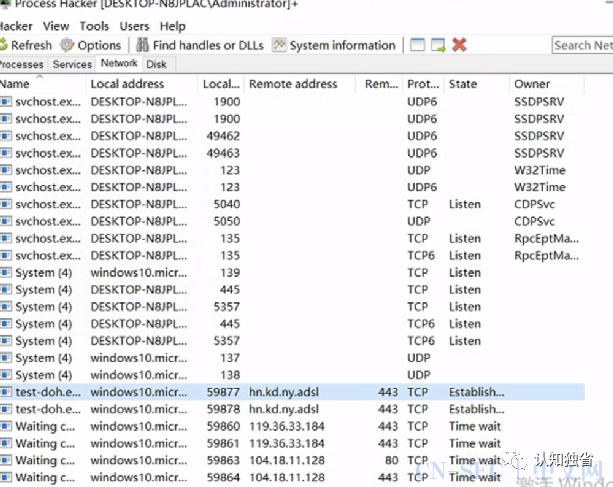Image resolution: width=613 pixels, height=487 pixels.
Task: Open System information graph icon
Action: point(279,45)
